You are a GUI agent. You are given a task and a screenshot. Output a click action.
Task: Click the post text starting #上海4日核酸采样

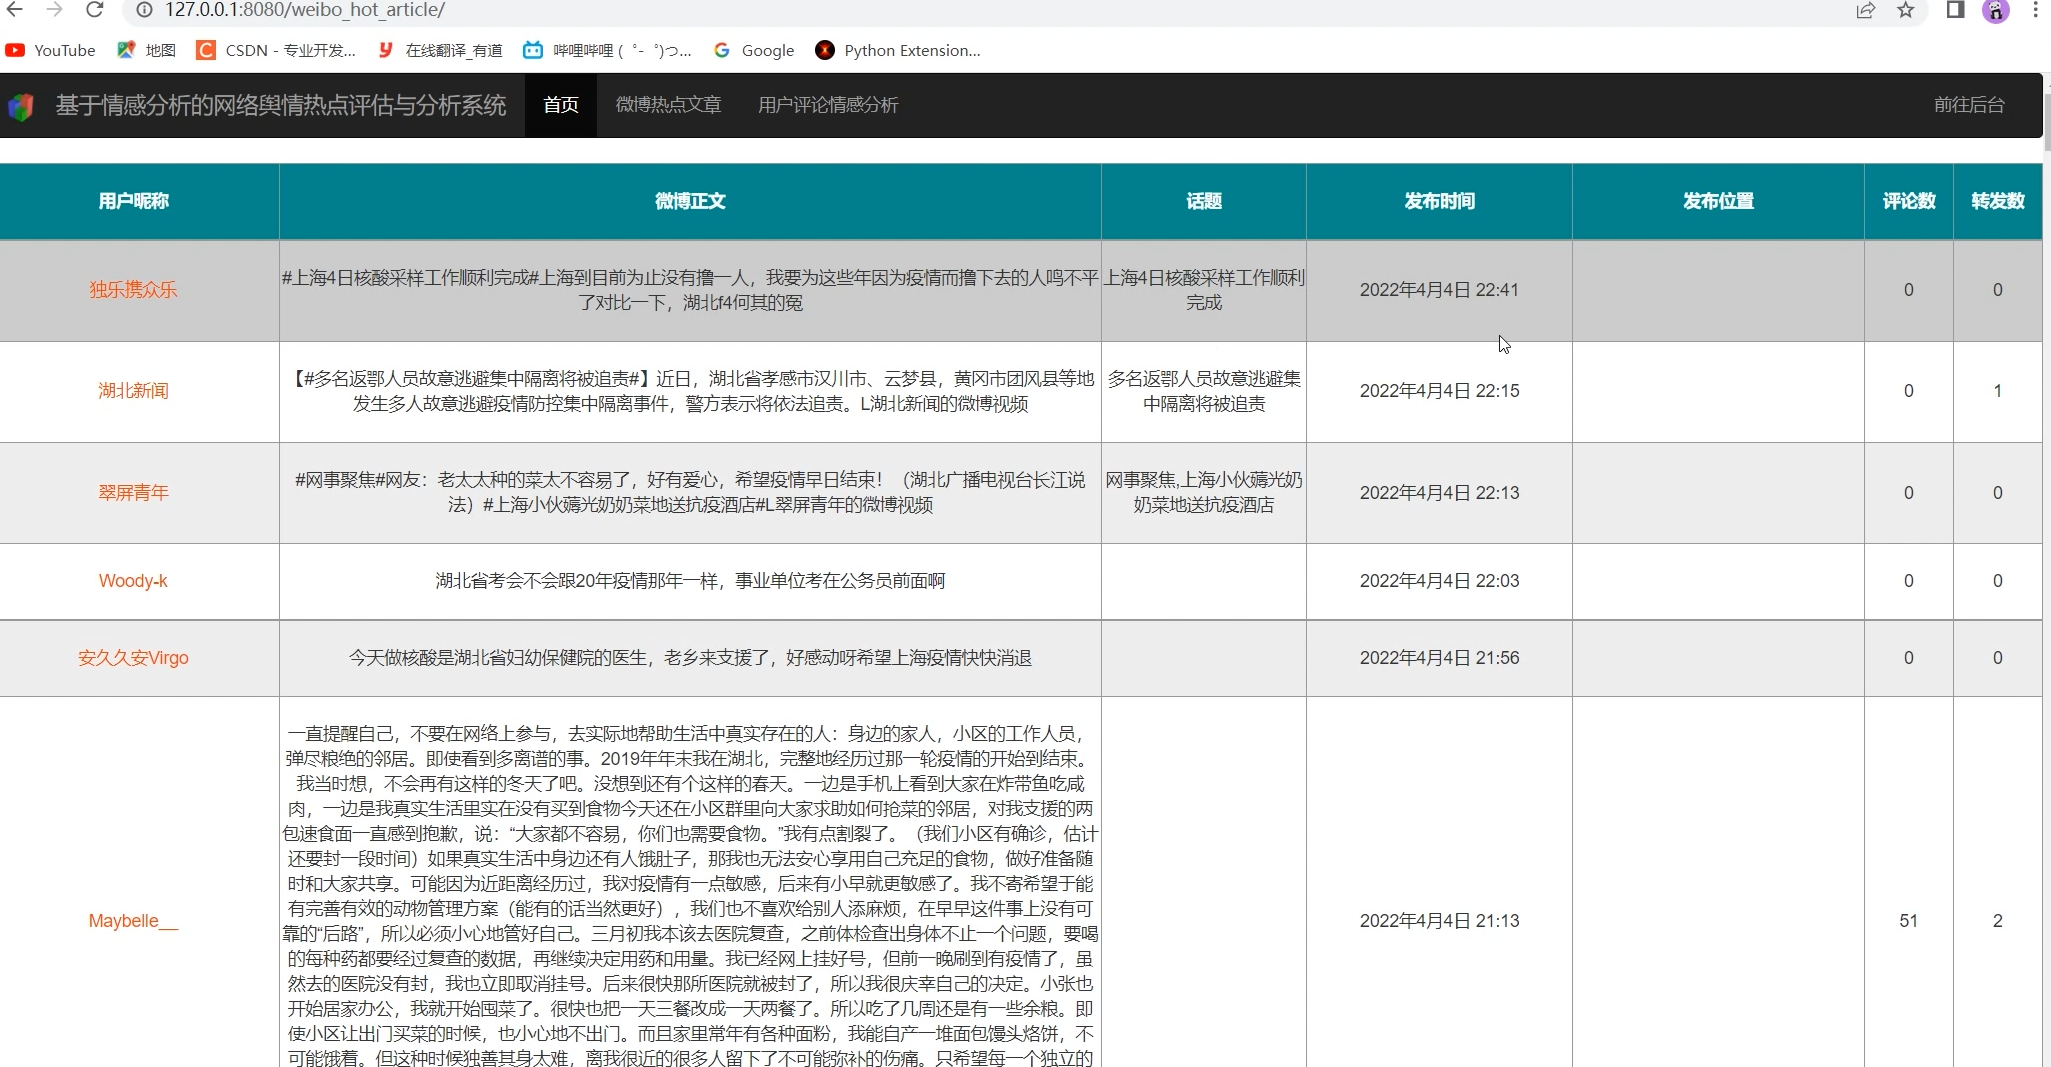pyautogui.click(x=690, y=290)
